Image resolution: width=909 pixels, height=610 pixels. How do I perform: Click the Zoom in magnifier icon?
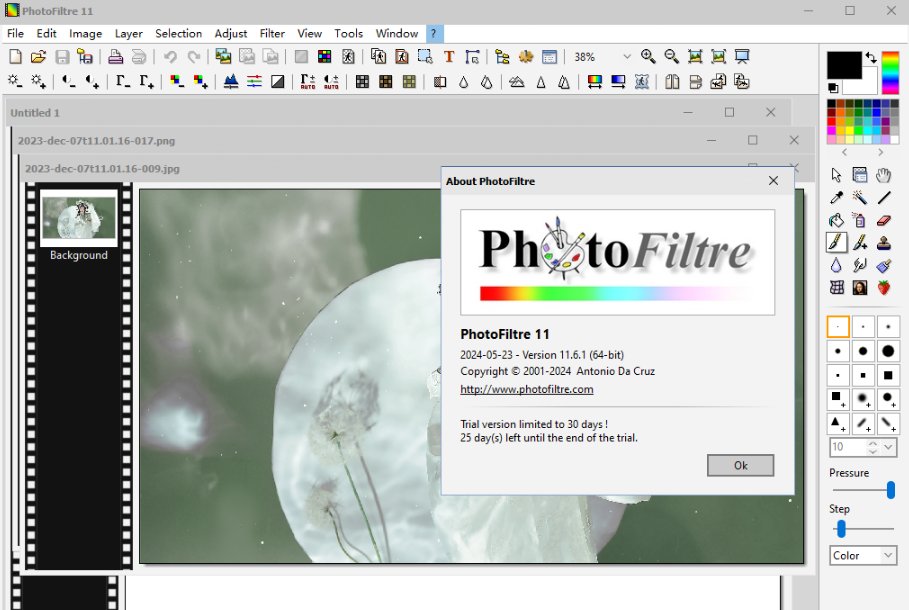[648, 57]
